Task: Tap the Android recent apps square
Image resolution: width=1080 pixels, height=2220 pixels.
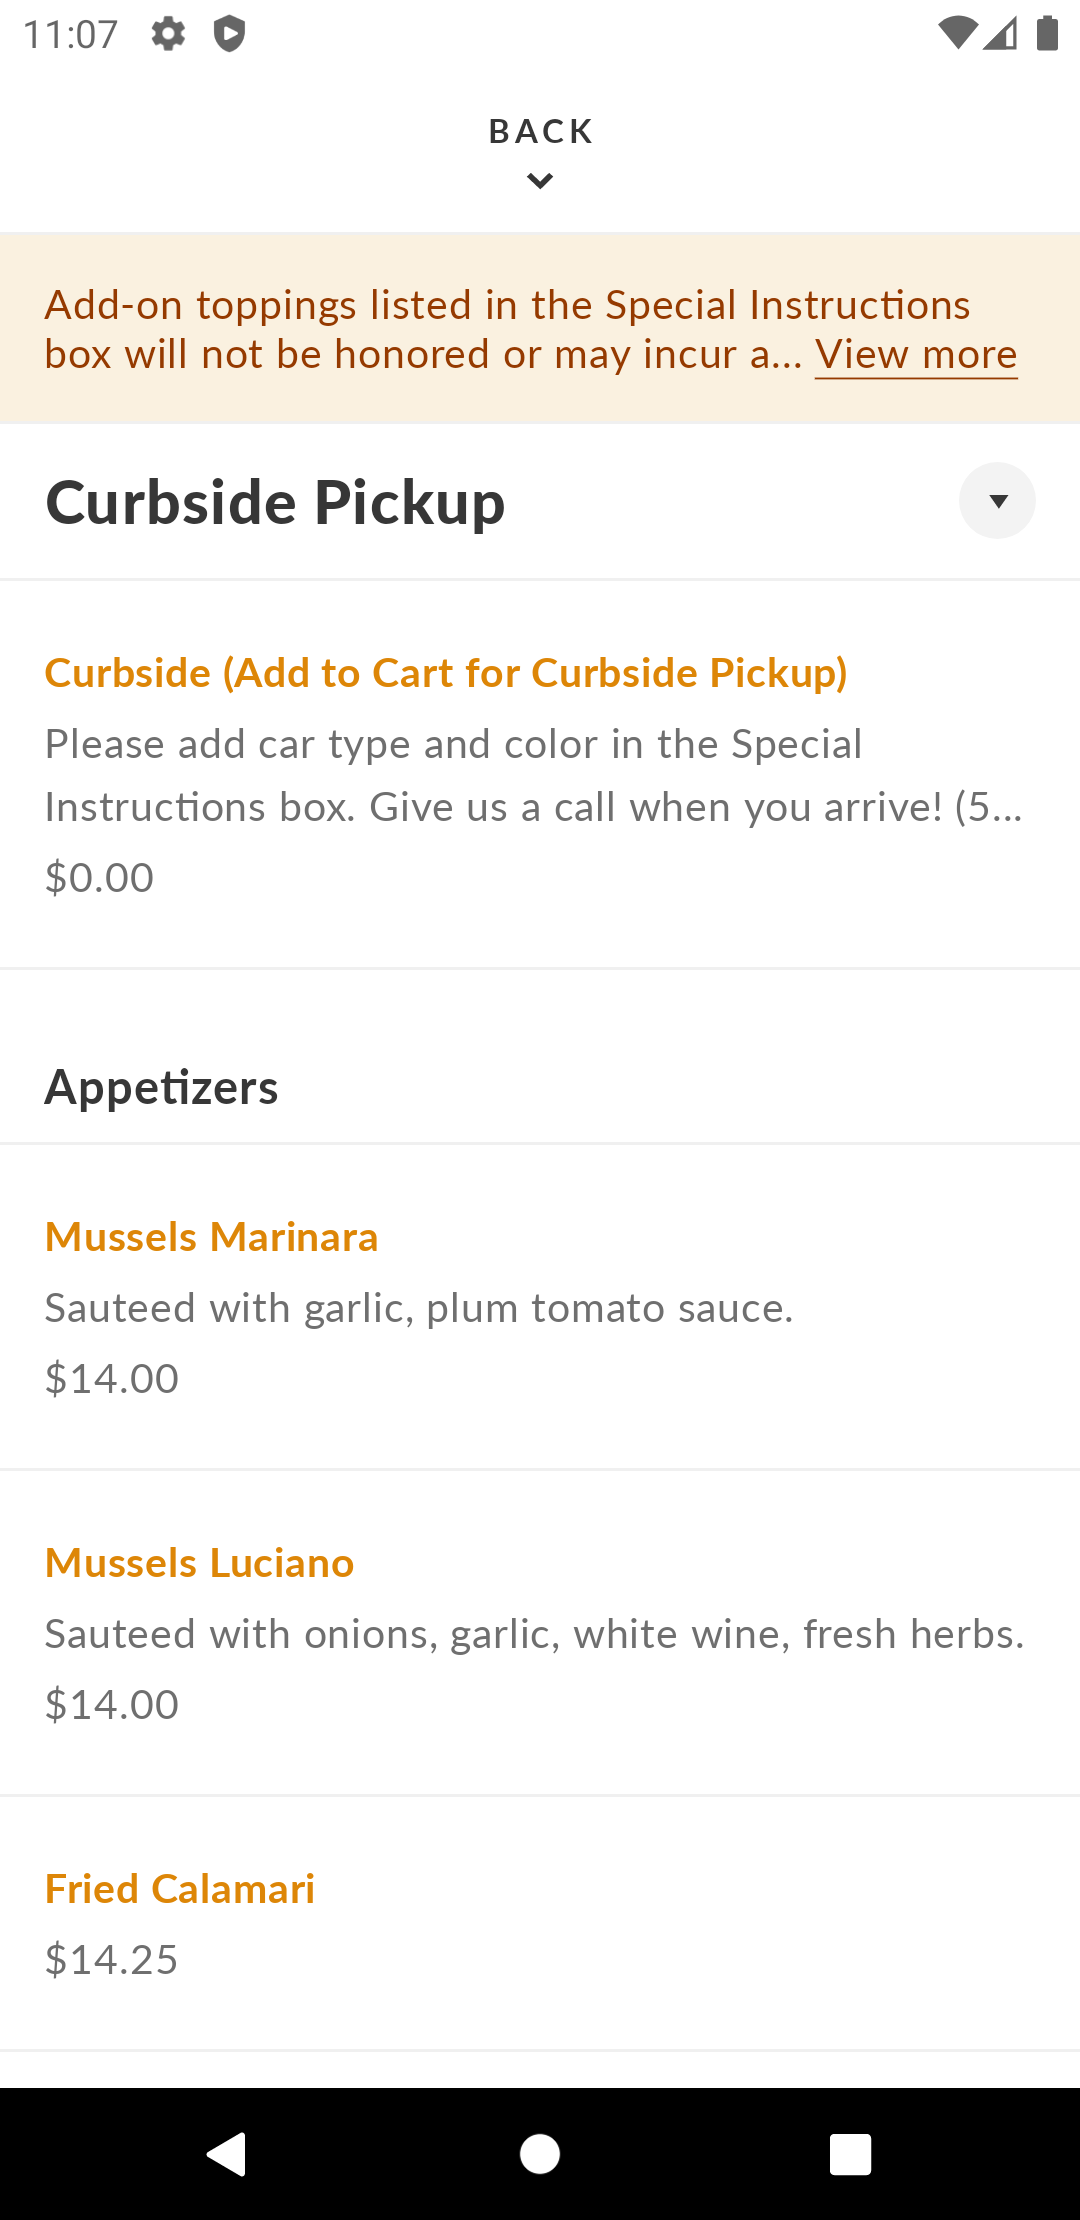Action: pyautogui.click(x=851, y=2154)
